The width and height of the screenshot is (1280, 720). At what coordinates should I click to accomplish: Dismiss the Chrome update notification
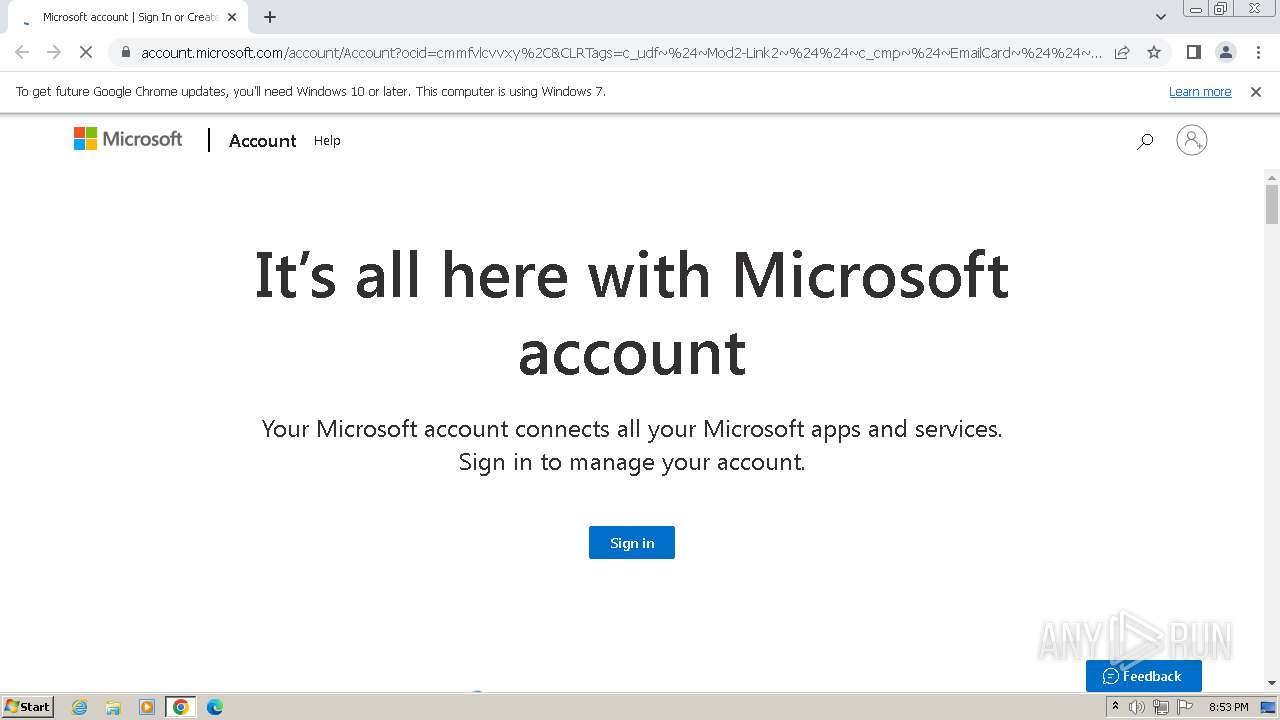click(x=1256, y=91)
